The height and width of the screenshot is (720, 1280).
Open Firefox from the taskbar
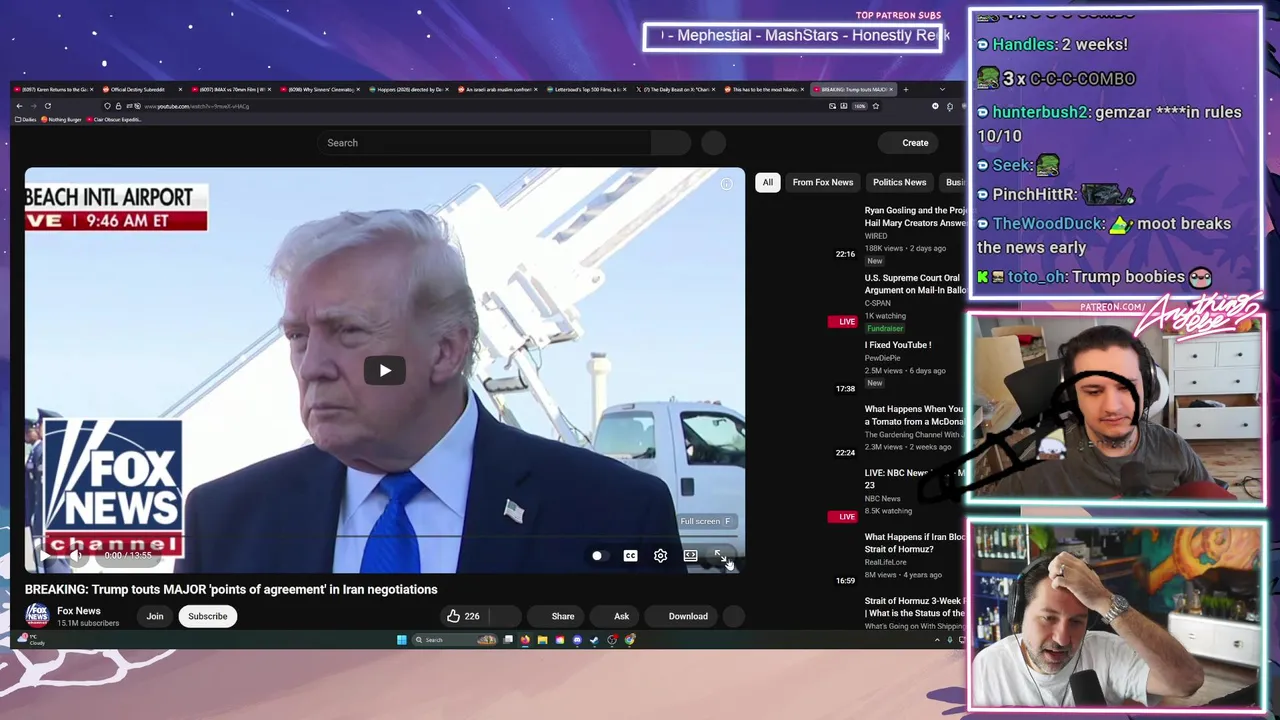tap(525, 640)
